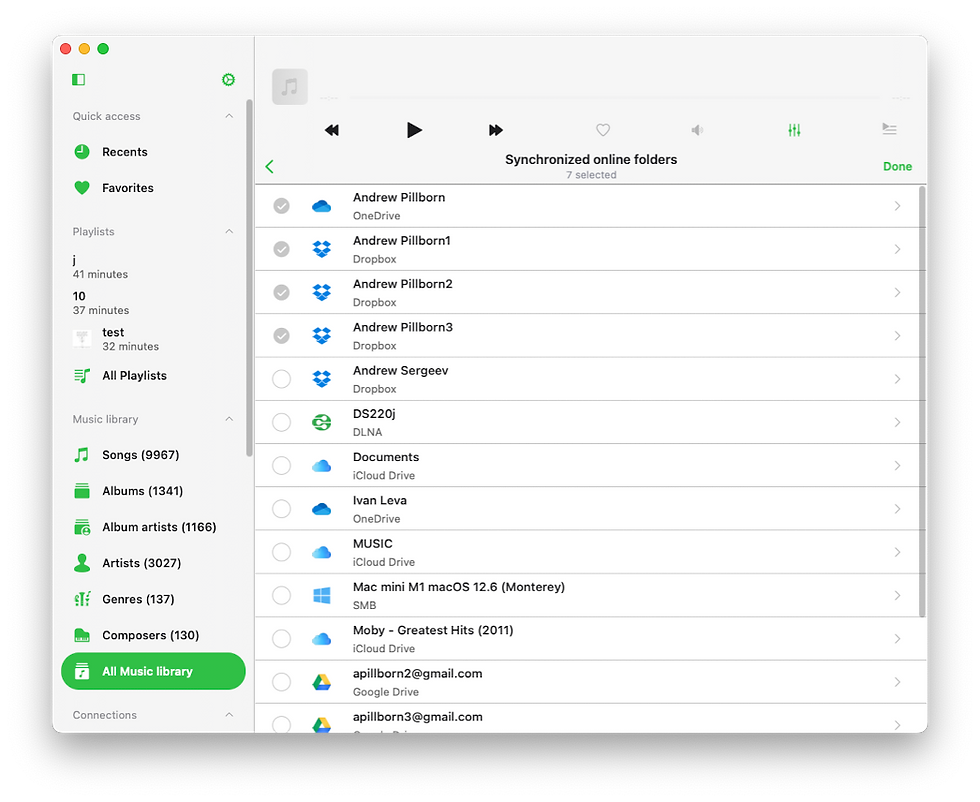Click the DLNA icon for DS220j
Screen dimensions: 980x802
coord(322,423)
